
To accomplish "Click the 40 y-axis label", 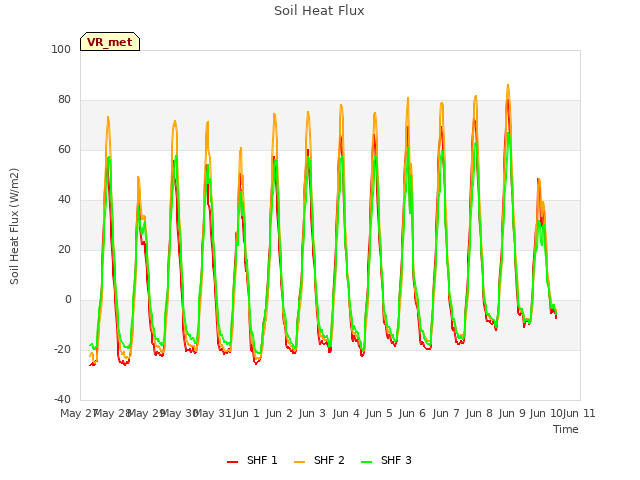I will 64,200.
